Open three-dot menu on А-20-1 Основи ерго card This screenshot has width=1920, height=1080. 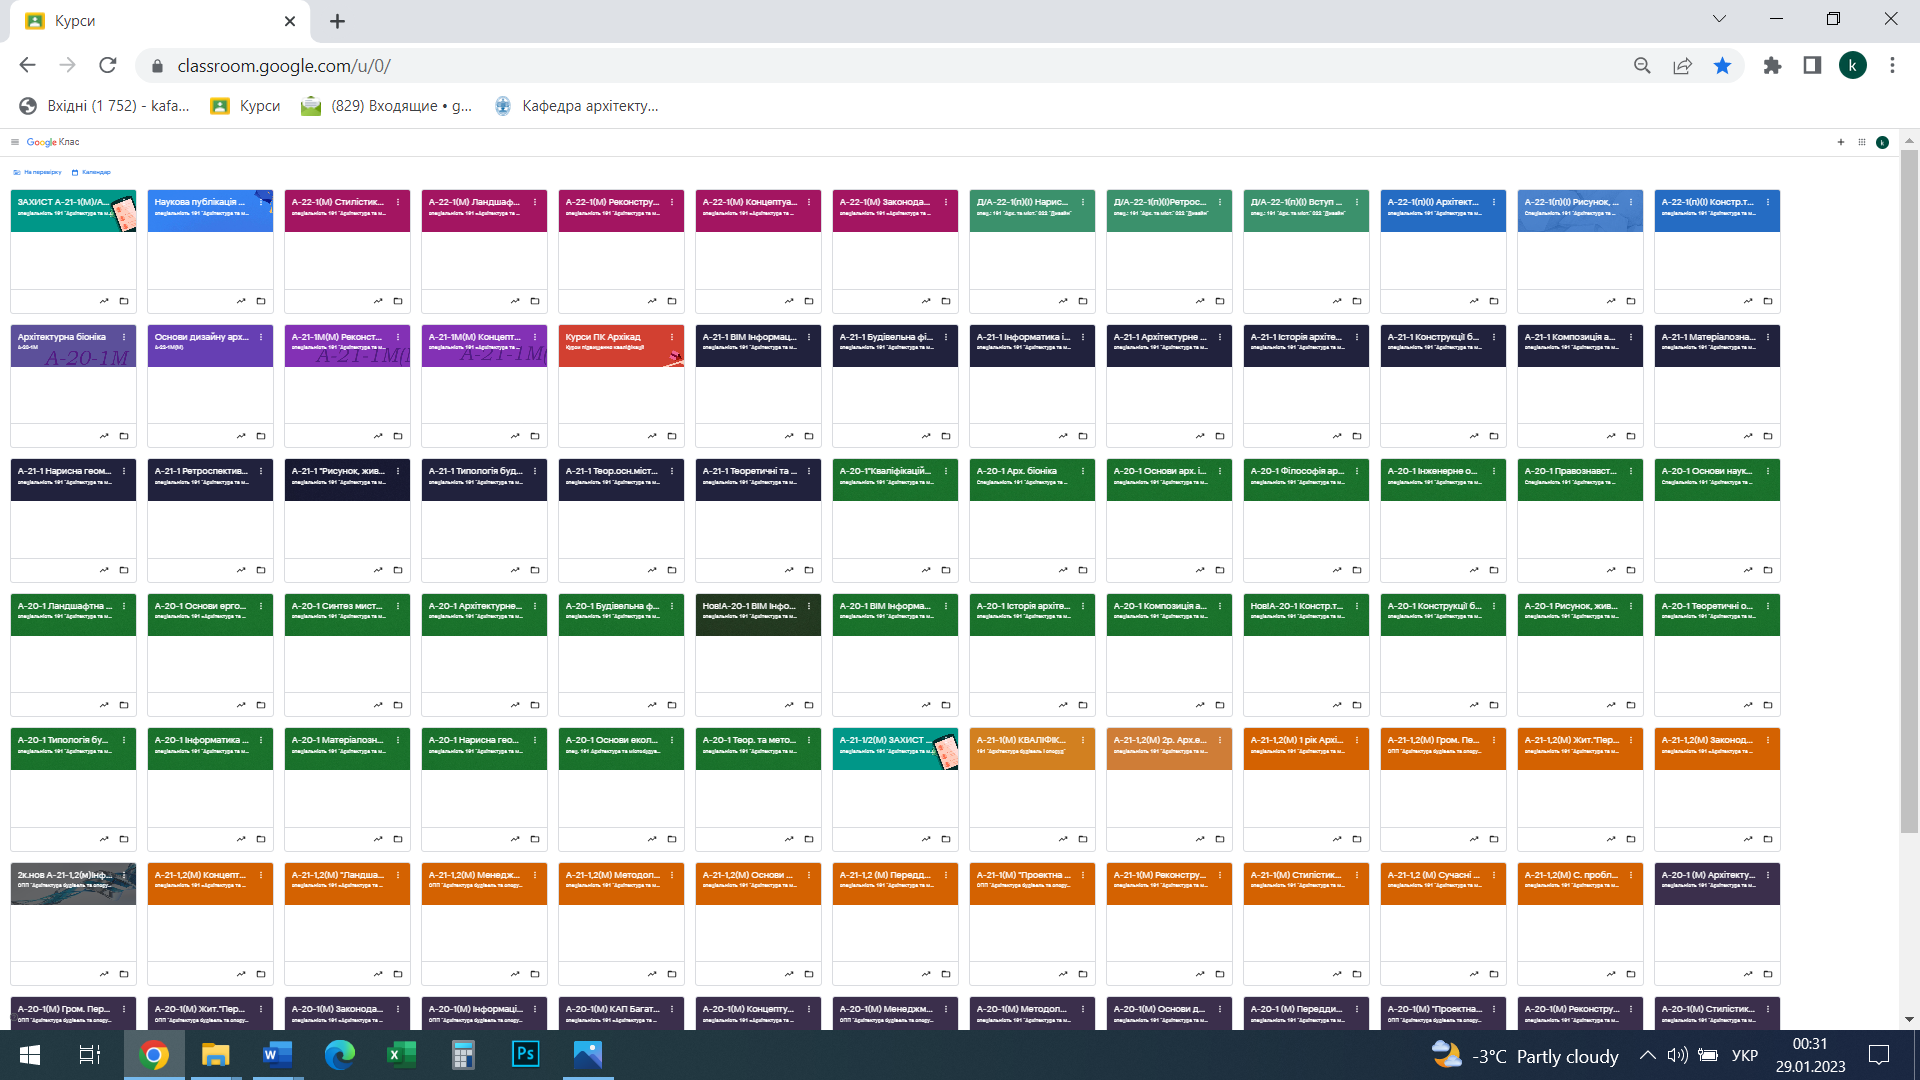coord(261,606)
